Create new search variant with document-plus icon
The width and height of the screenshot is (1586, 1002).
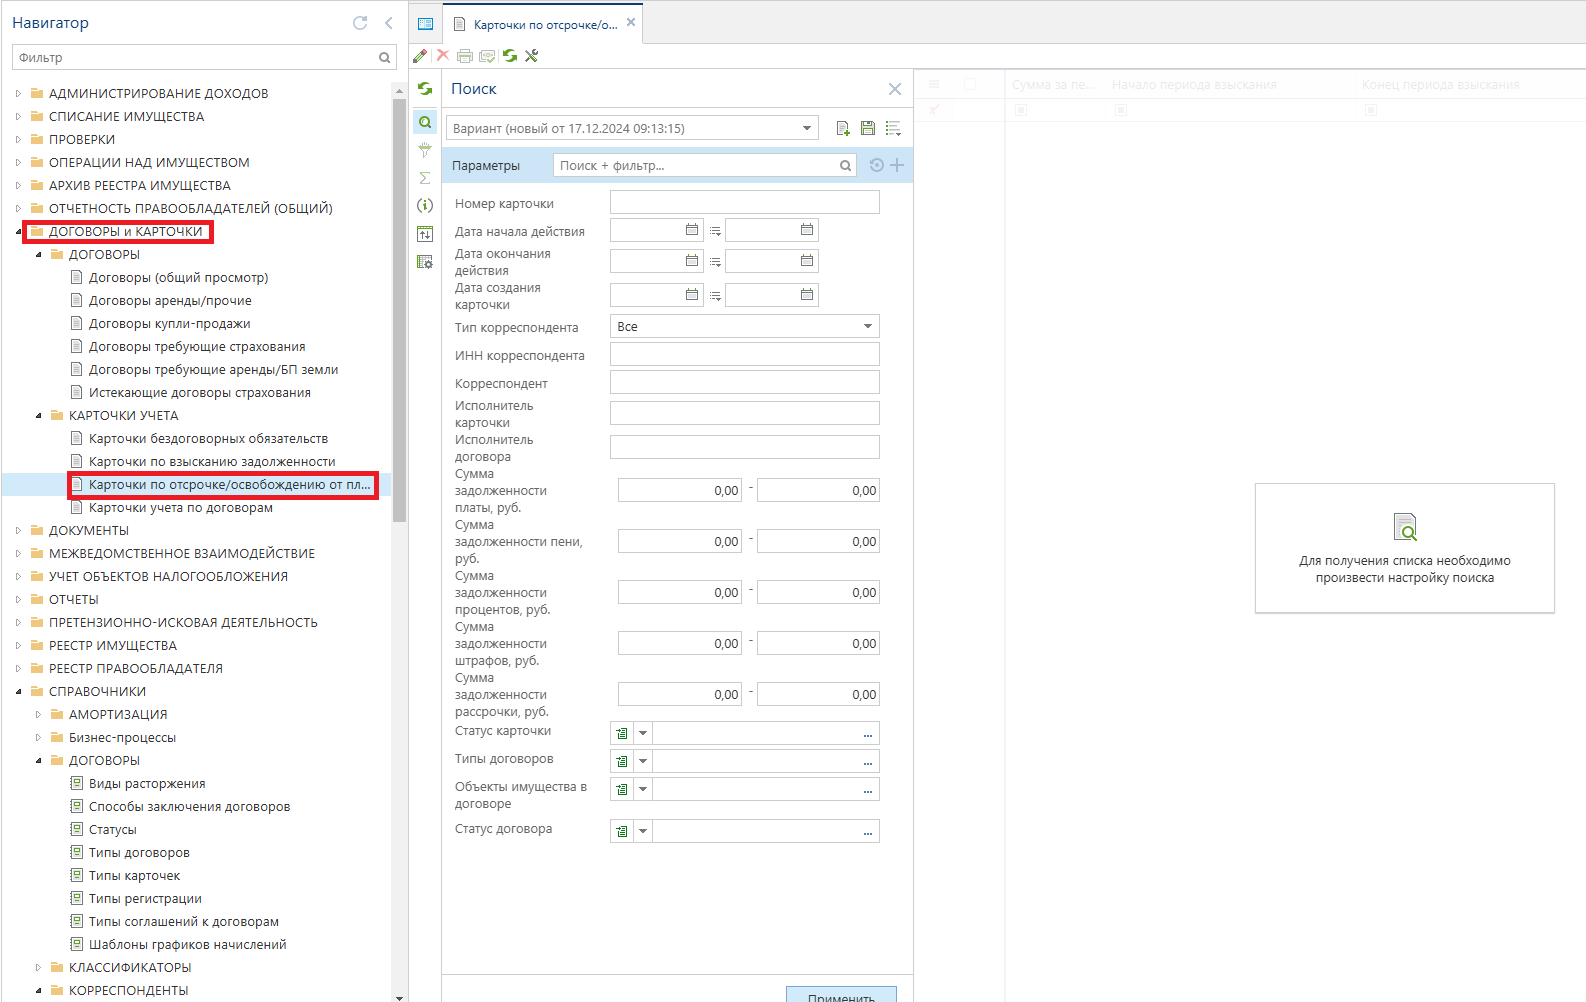coord(843,128)
